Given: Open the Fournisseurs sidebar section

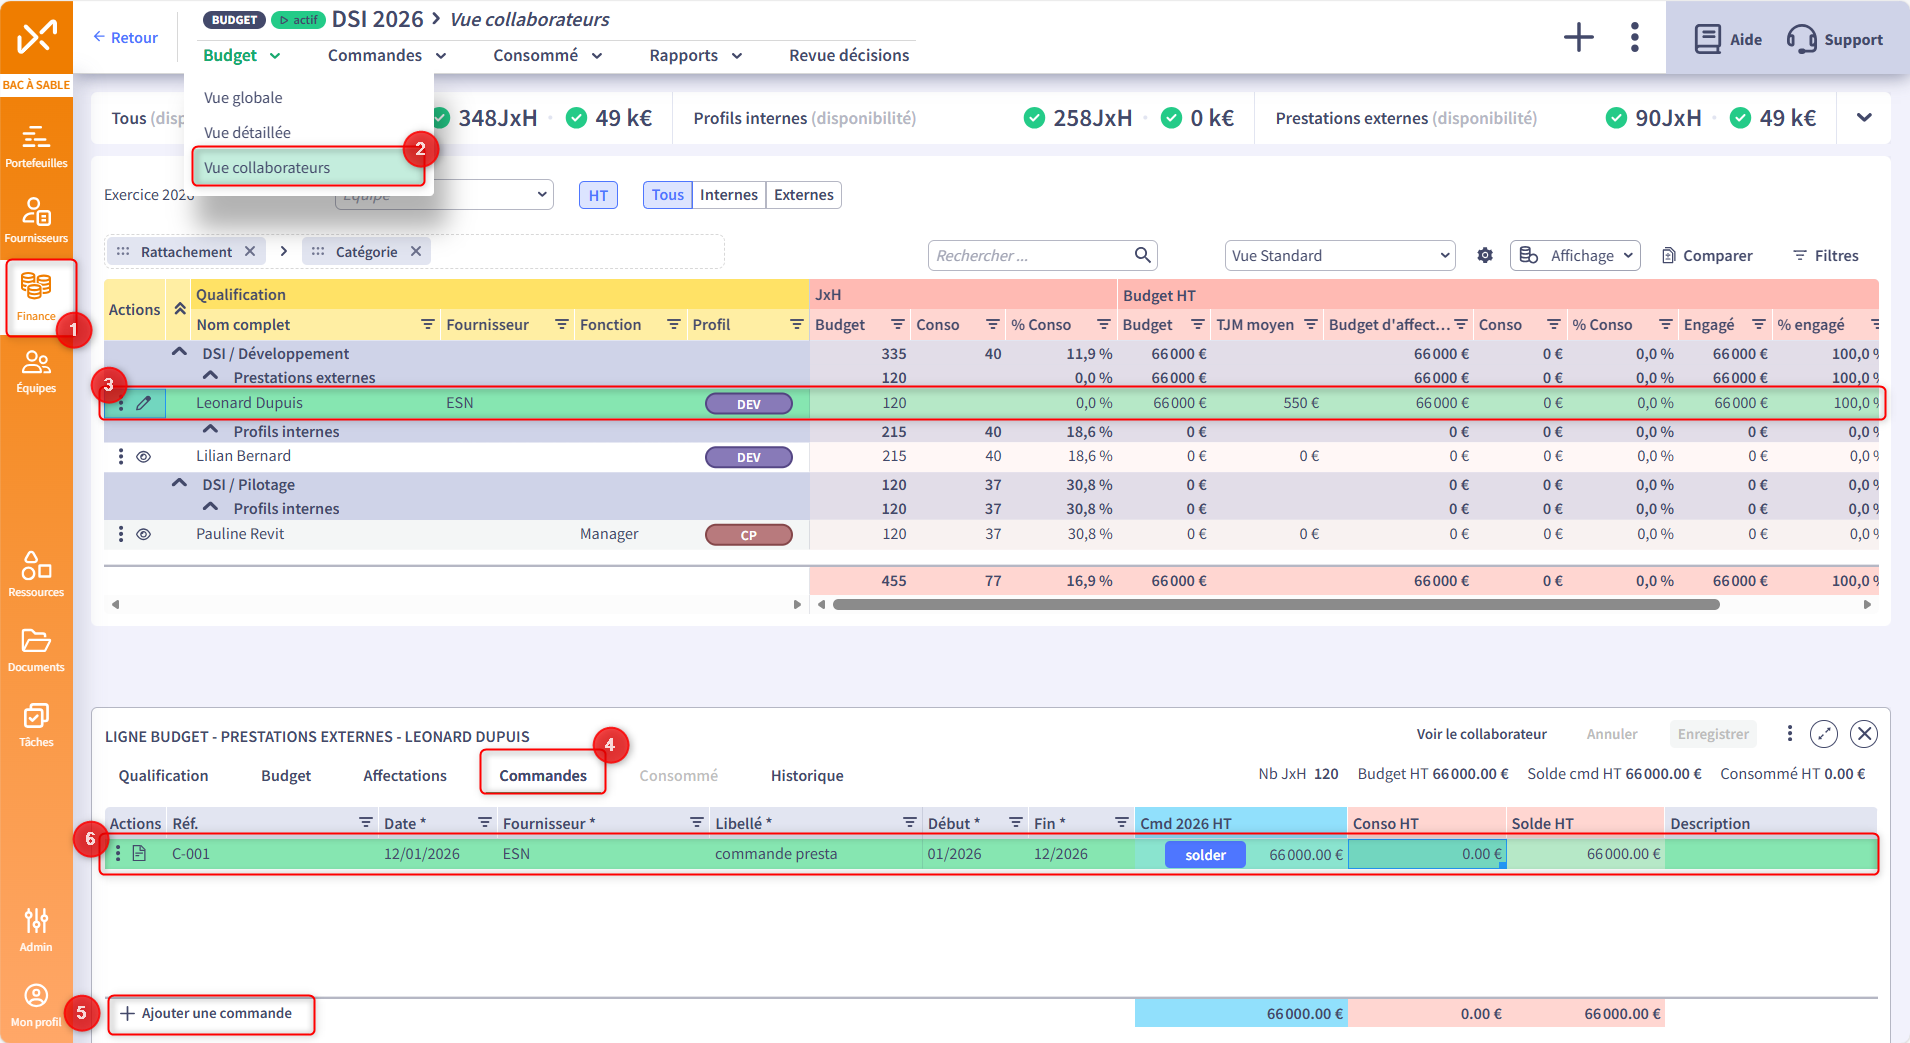Looking at the screenshot, I should point(36,220).
